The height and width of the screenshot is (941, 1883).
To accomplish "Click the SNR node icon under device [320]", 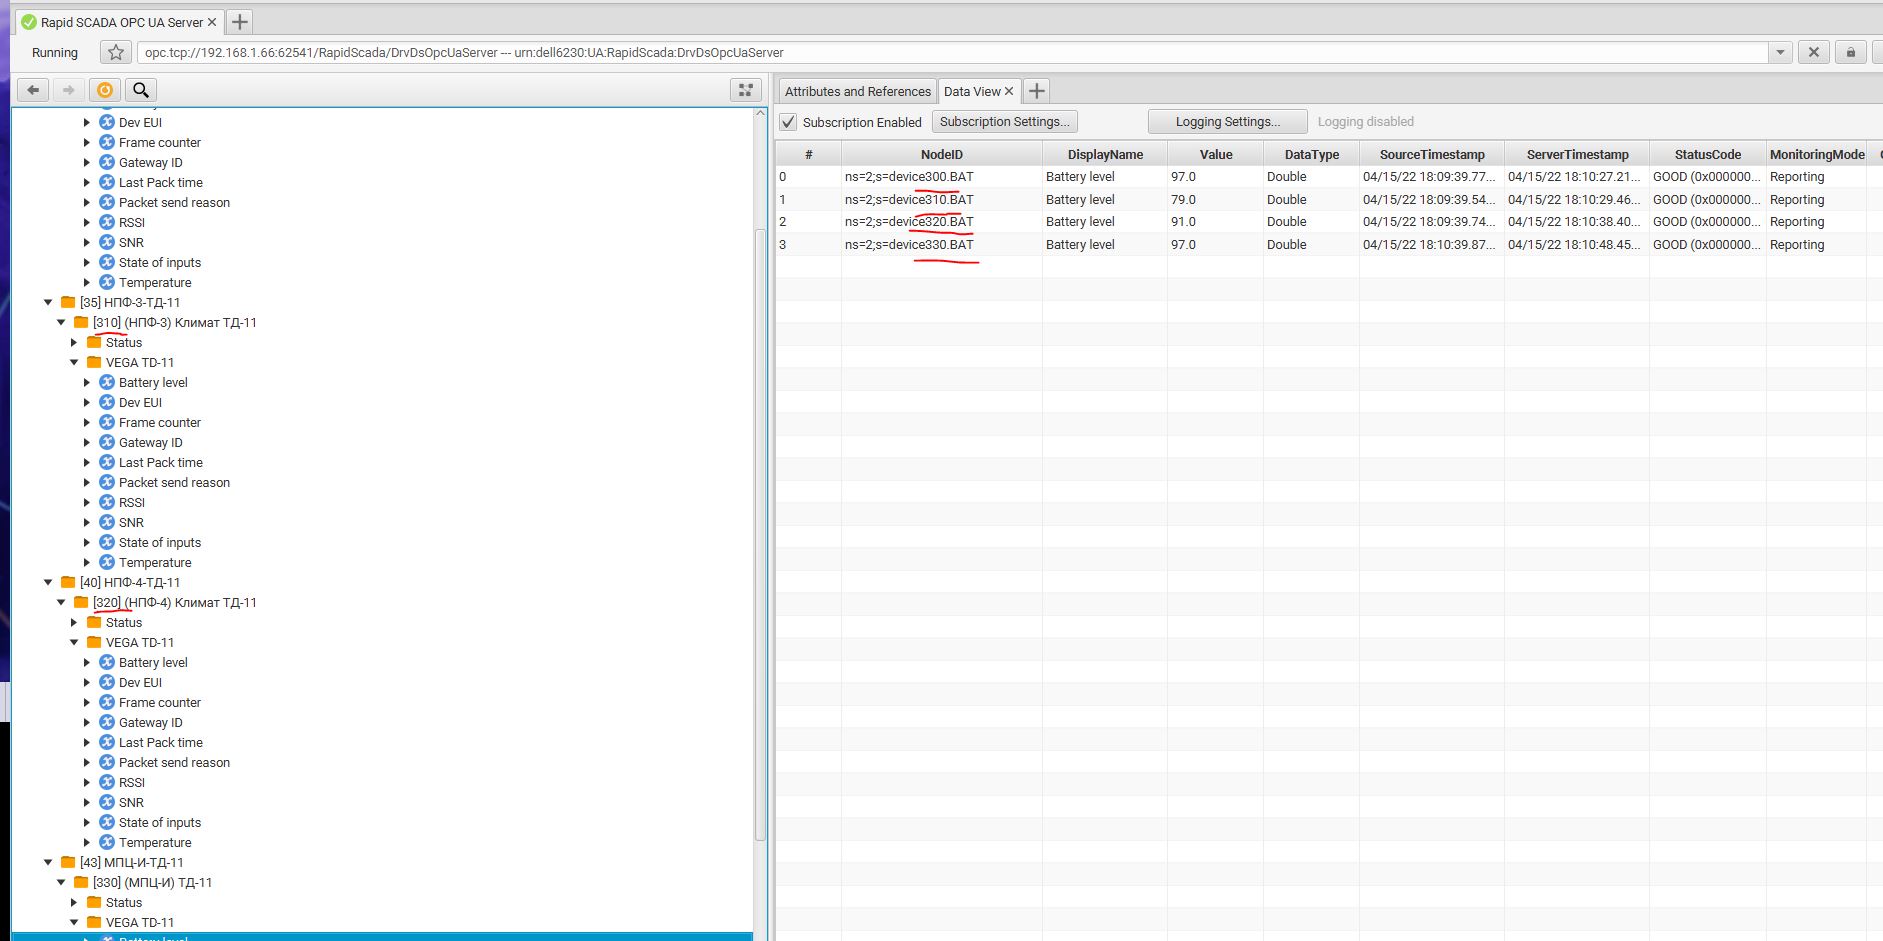I will pos(107,802).
